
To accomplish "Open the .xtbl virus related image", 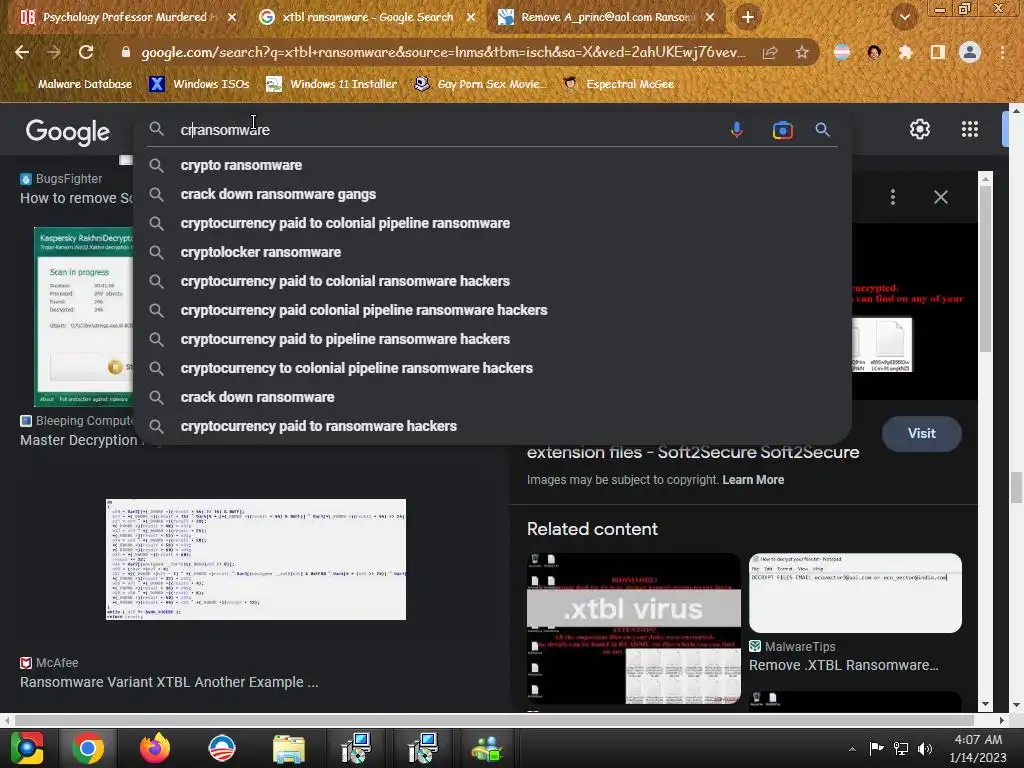I will [x=633, y=628].
